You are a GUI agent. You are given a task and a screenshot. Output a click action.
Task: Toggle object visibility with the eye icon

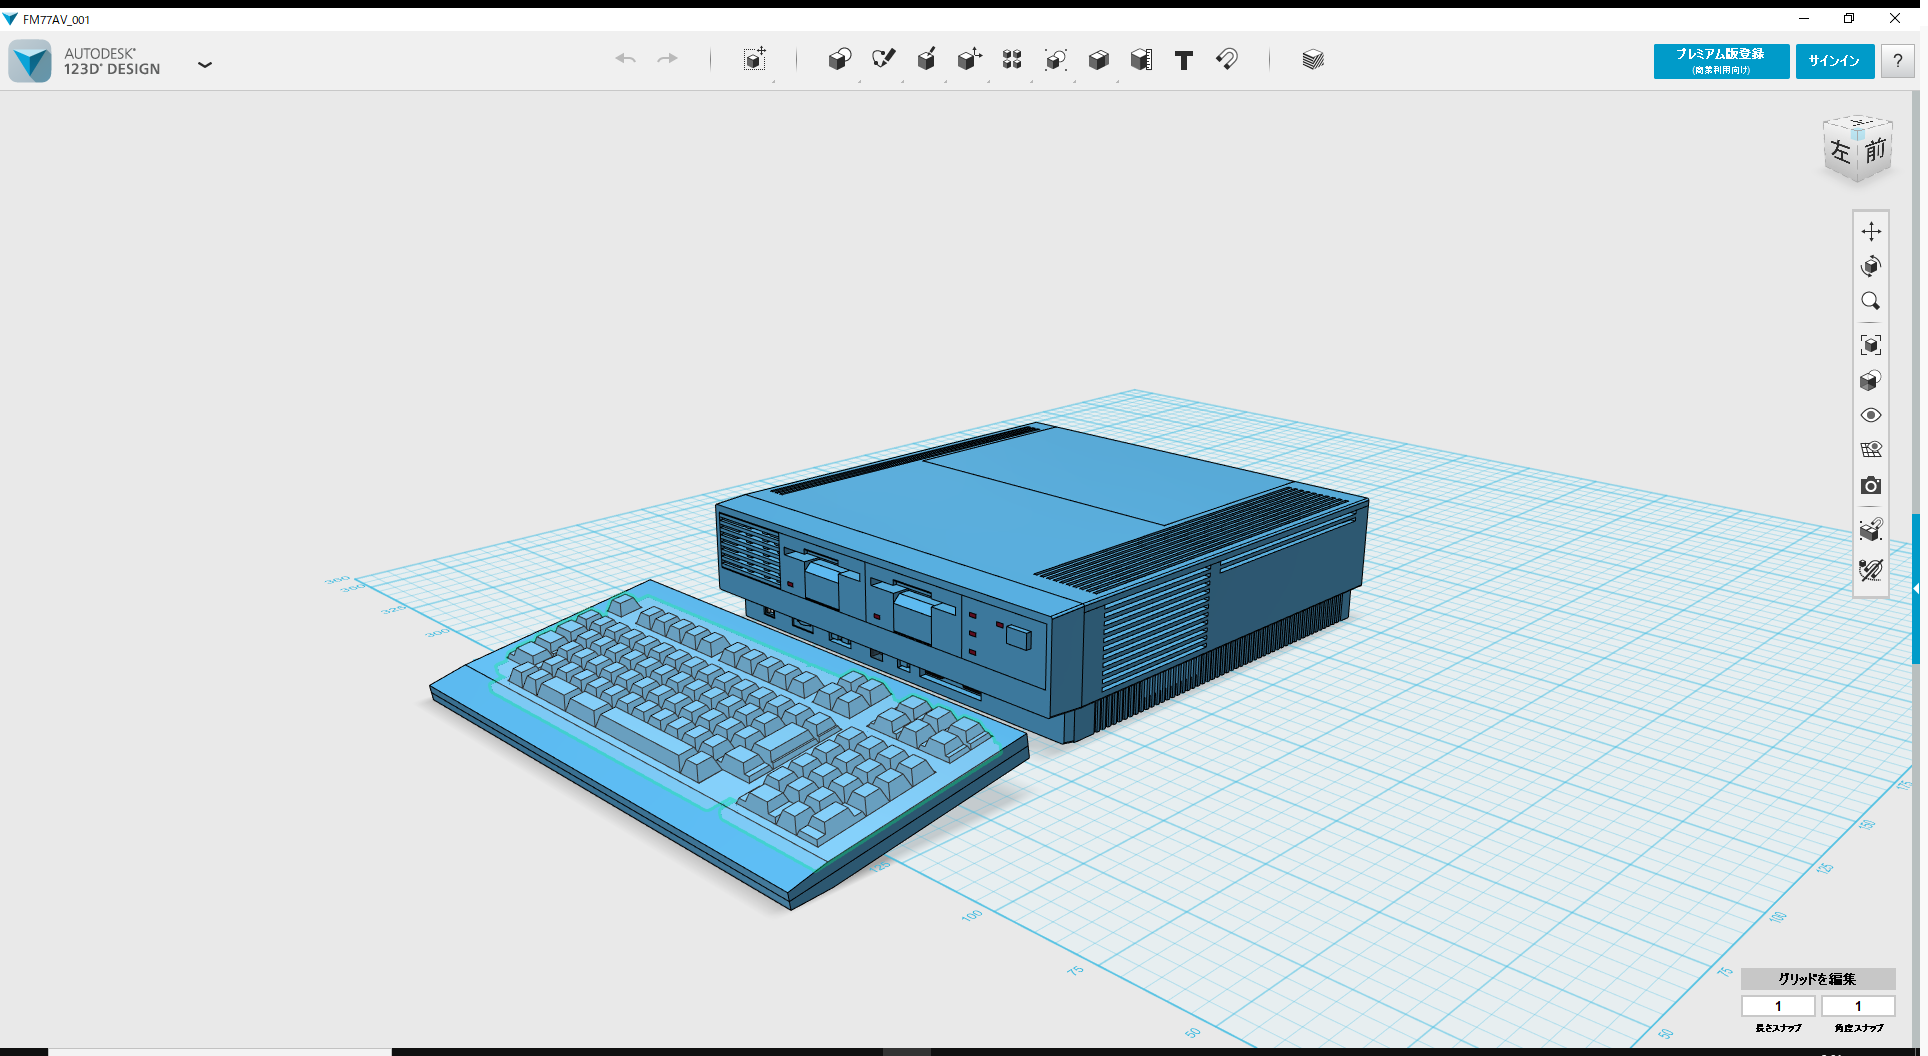pyautogui.click(x=1871, y=414)
